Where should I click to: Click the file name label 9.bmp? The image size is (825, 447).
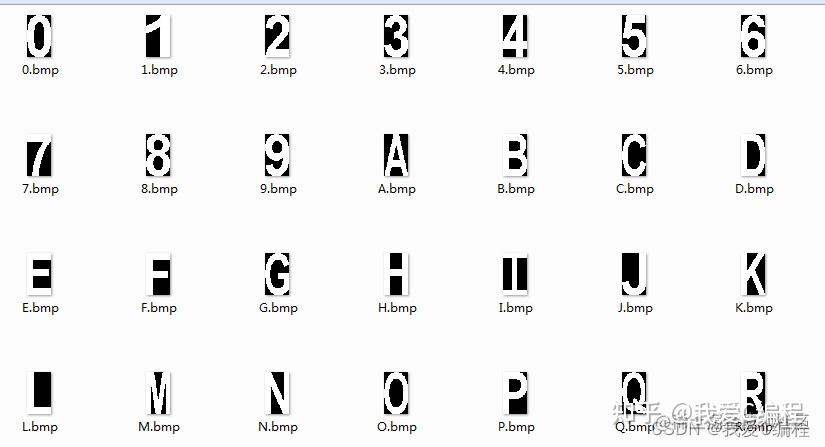pyautogui.click(x=278, y=189)
